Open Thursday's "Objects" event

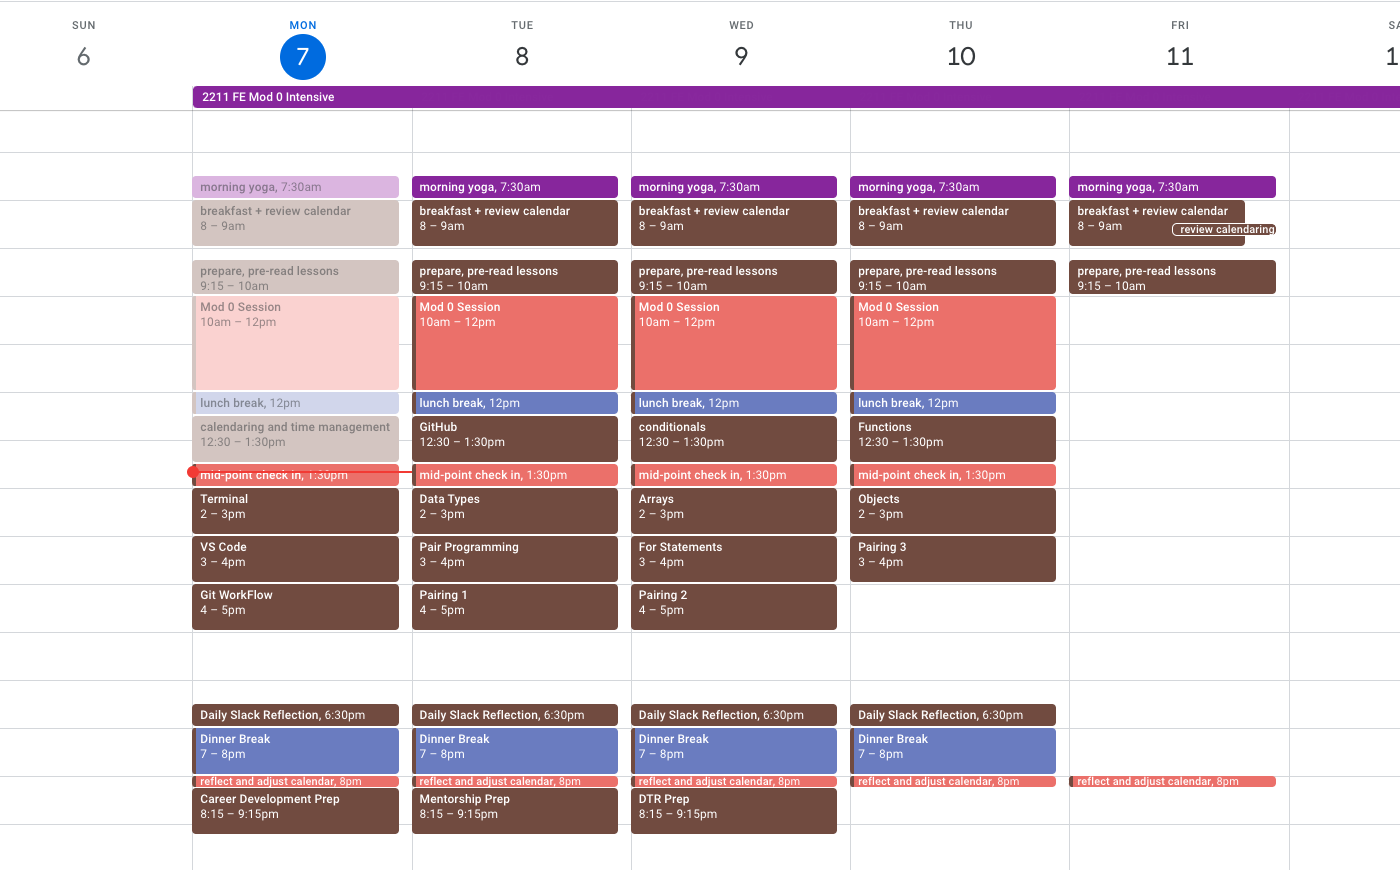pos(952,510)
